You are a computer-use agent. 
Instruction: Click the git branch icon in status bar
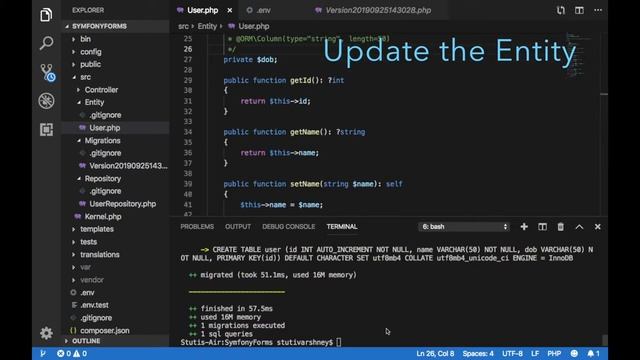[43, 353]
